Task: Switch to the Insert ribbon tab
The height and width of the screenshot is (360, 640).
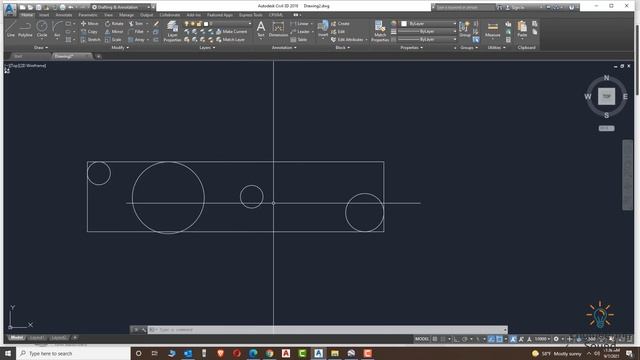Action: coord(44,15)
